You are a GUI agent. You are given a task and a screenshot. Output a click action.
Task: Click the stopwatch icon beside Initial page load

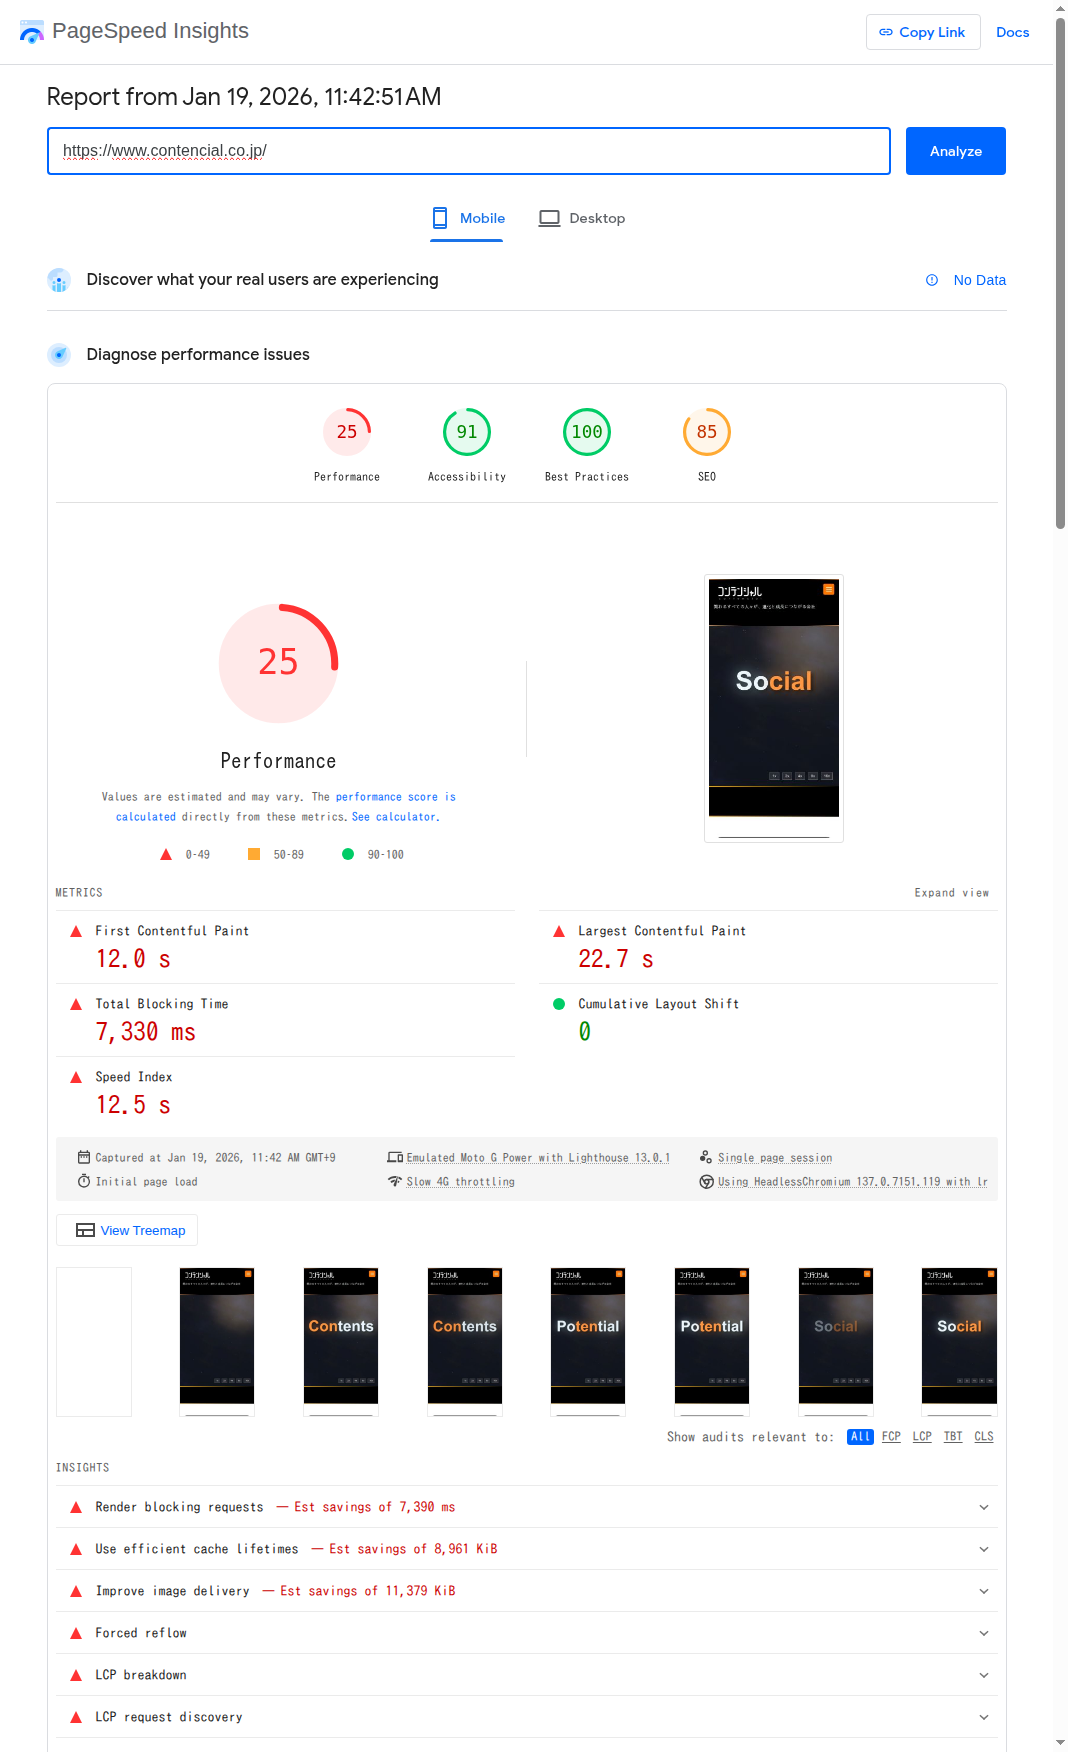click(84, 1181)
